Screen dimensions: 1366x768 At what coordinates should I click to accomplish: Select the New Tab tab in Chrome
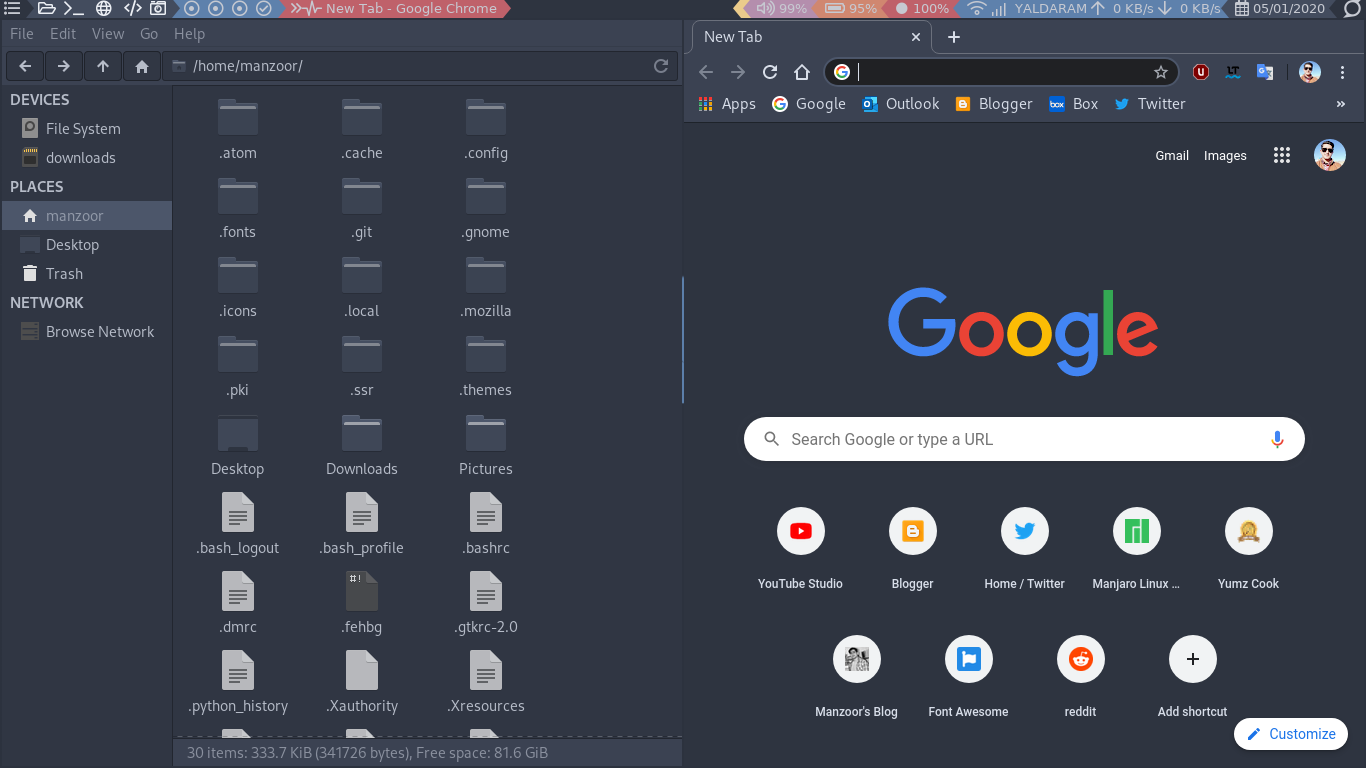(810, 37)
